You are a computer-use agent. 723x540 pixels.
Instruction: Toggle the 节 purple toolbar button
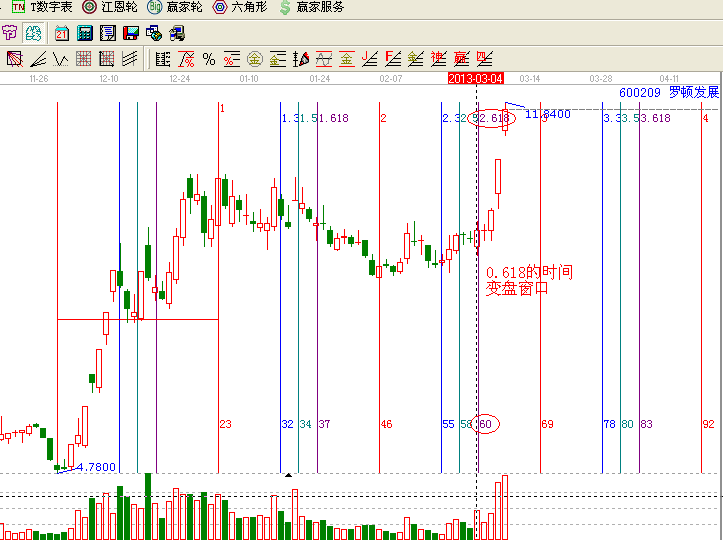pyautogui.click(x=10, y=34)
